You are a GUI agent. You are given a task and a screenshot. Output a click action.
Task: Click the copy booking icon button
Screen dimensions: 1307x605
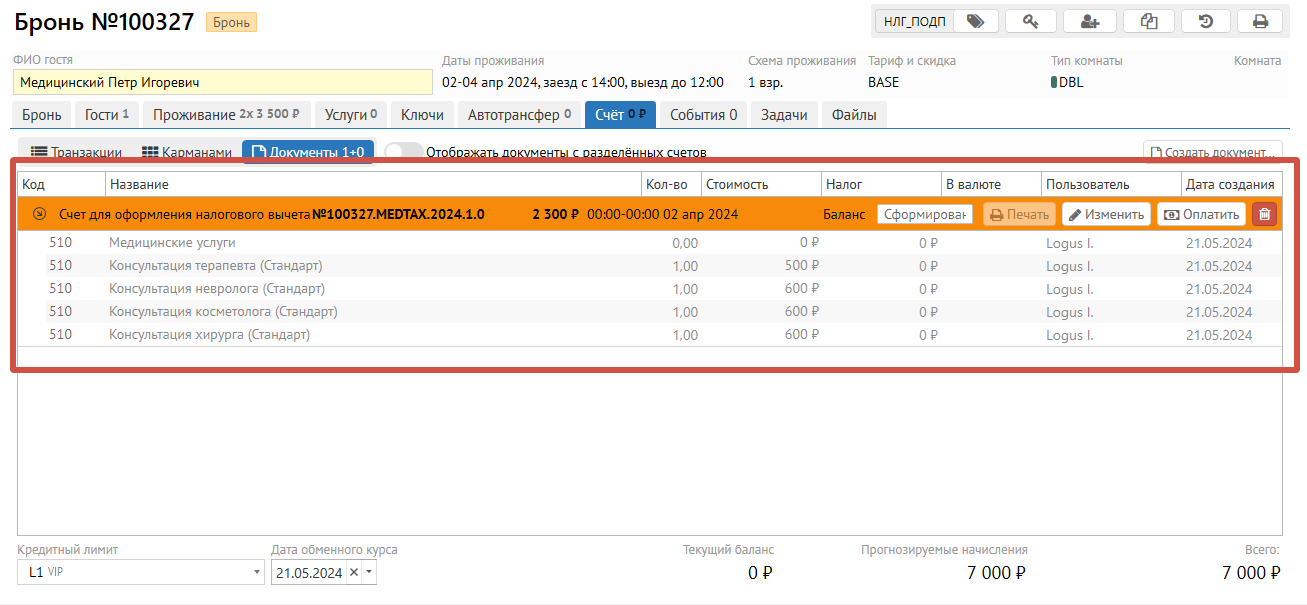(x=1148, y=21)
